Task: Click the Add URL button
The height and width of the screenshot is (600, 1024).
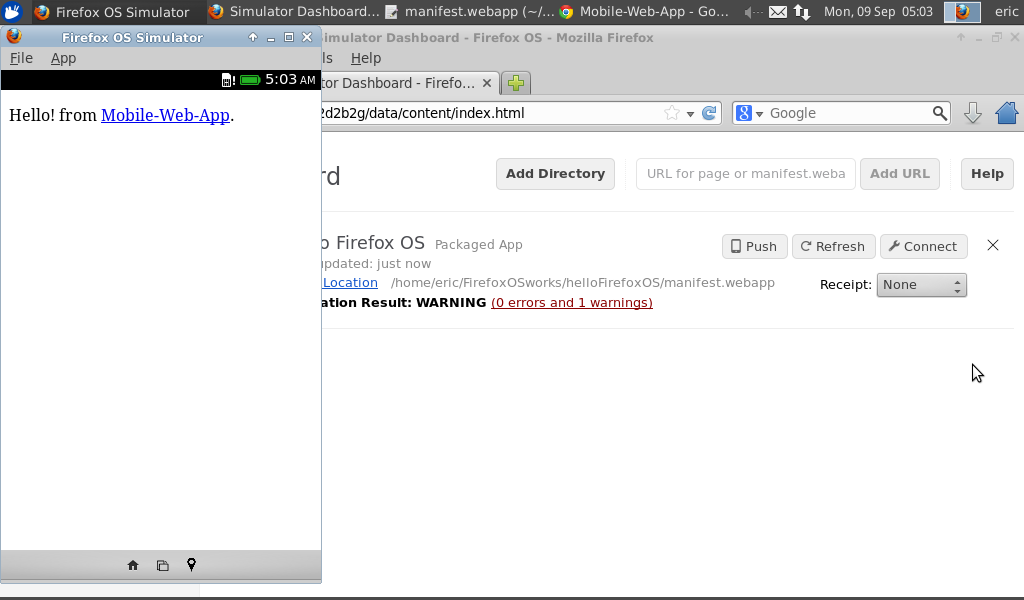Action: tap(900, 174)
